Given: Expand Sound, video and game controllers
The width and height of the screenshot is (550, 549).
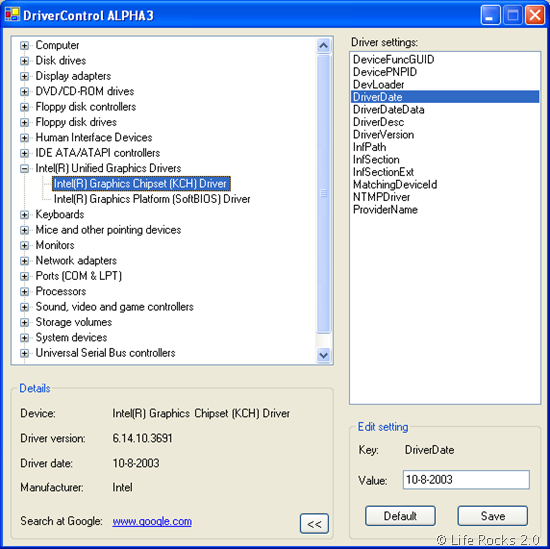Looking at the screenshot, I should 24,307.
